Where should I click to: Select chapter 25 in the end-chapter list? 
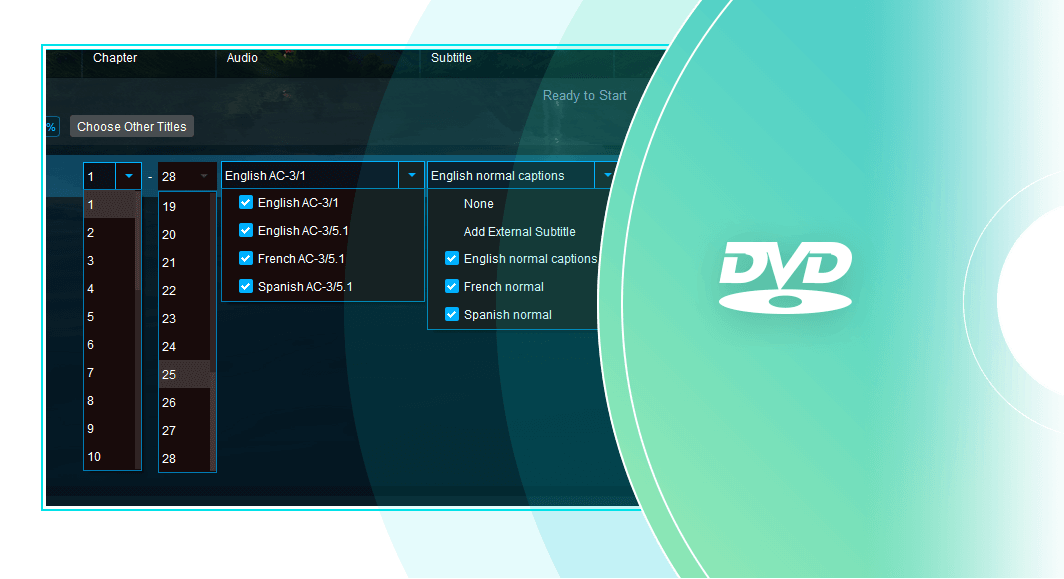pyautogui.click(x=186, y=373)
